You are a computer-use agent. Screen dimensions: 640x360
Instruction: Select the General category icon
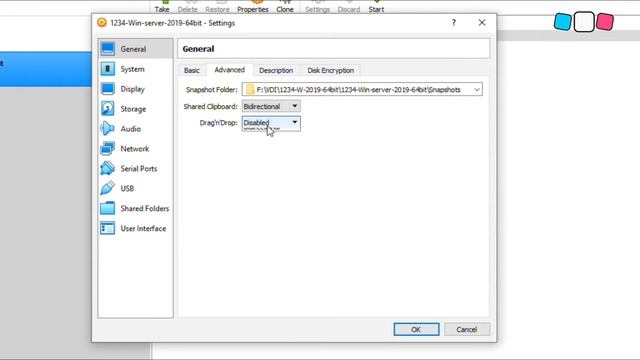point(108,49)
